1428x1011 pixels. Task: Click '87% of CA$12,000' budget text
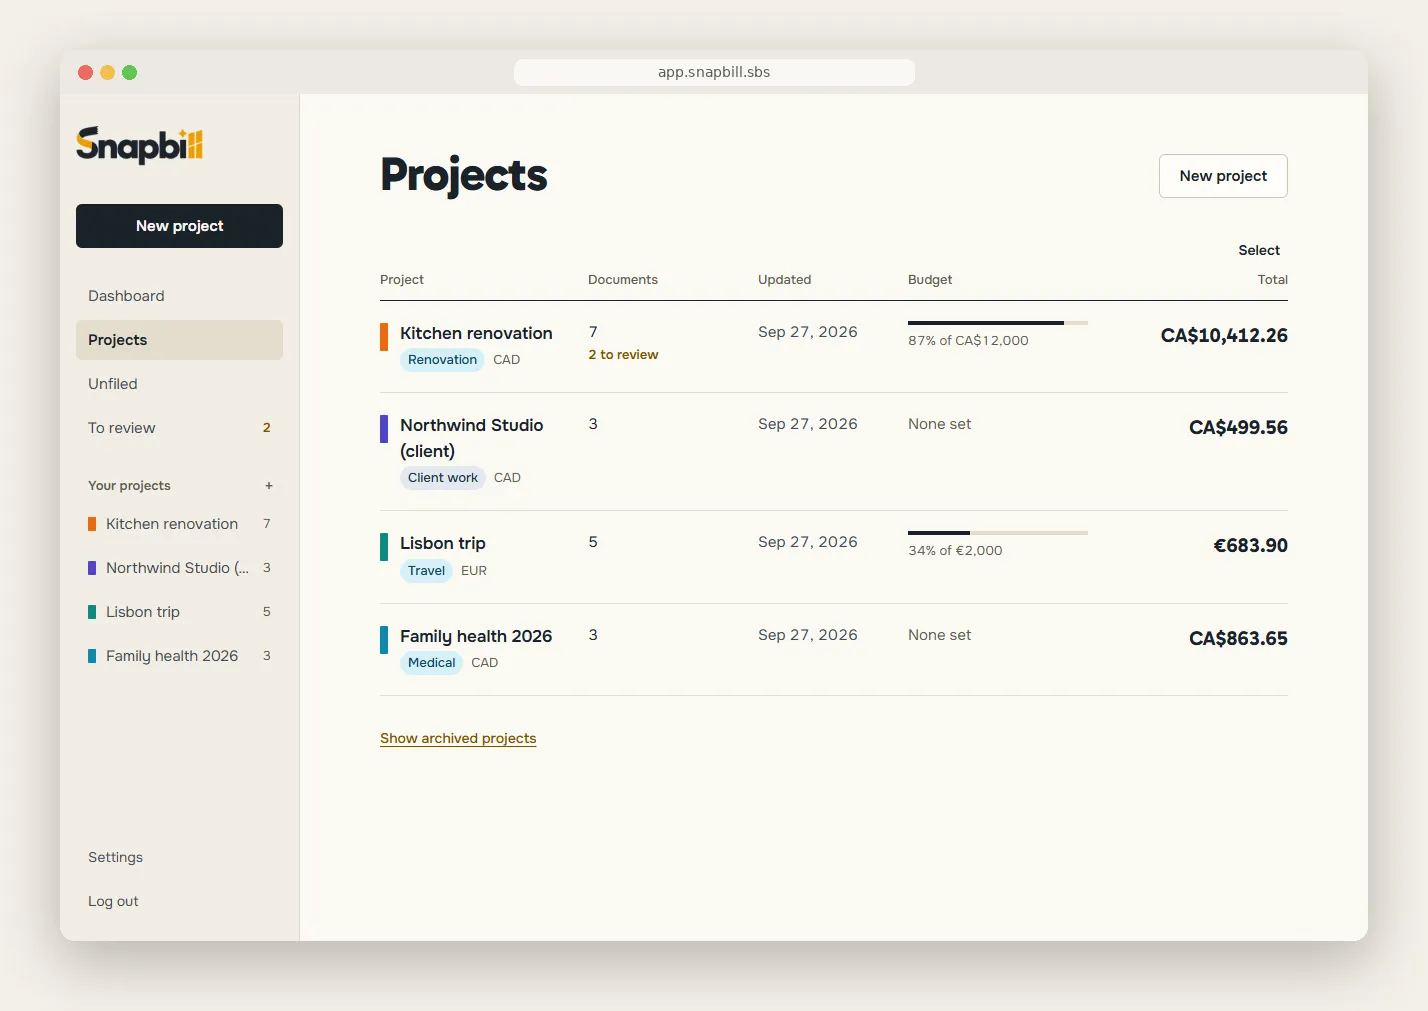coord(968,341)
